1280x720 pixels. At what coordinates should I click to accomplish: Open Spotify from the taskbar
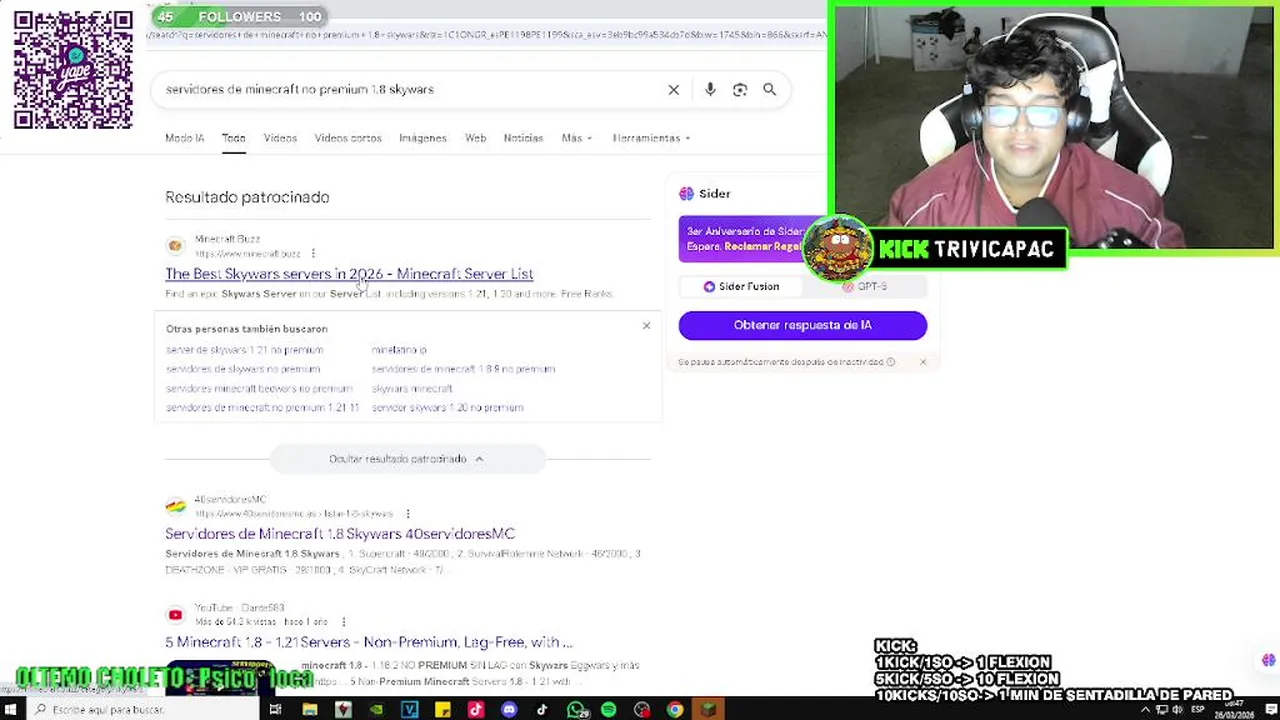[x=609, y=710]
